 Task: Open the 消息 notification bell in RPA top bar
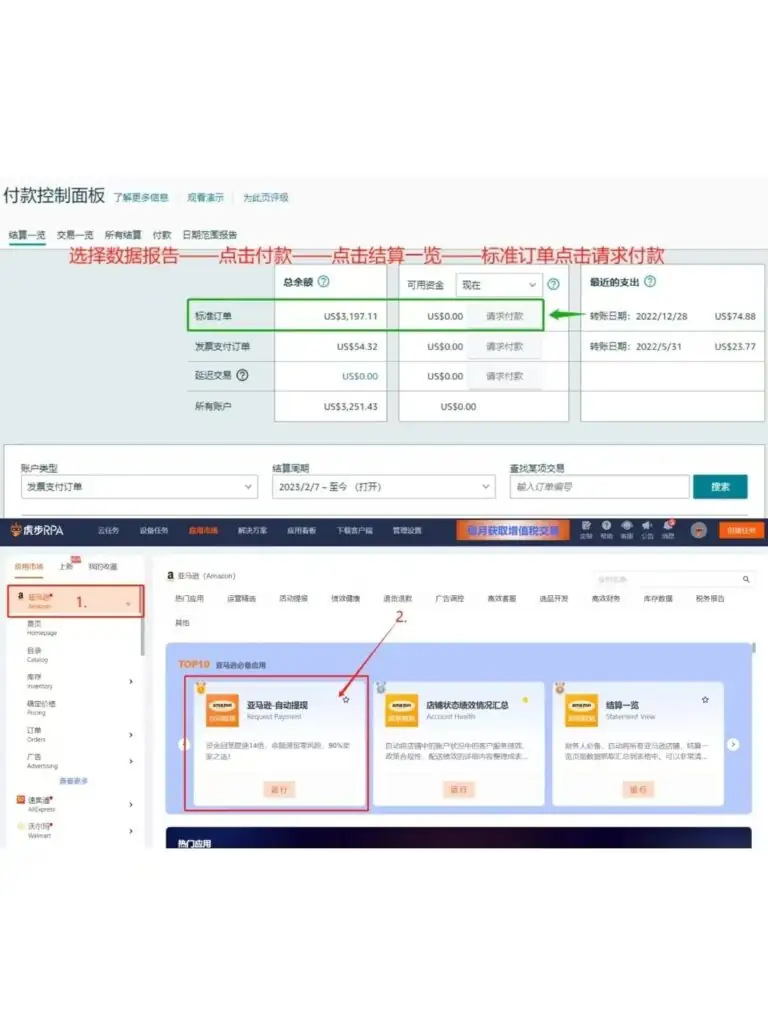coord(668,529)
